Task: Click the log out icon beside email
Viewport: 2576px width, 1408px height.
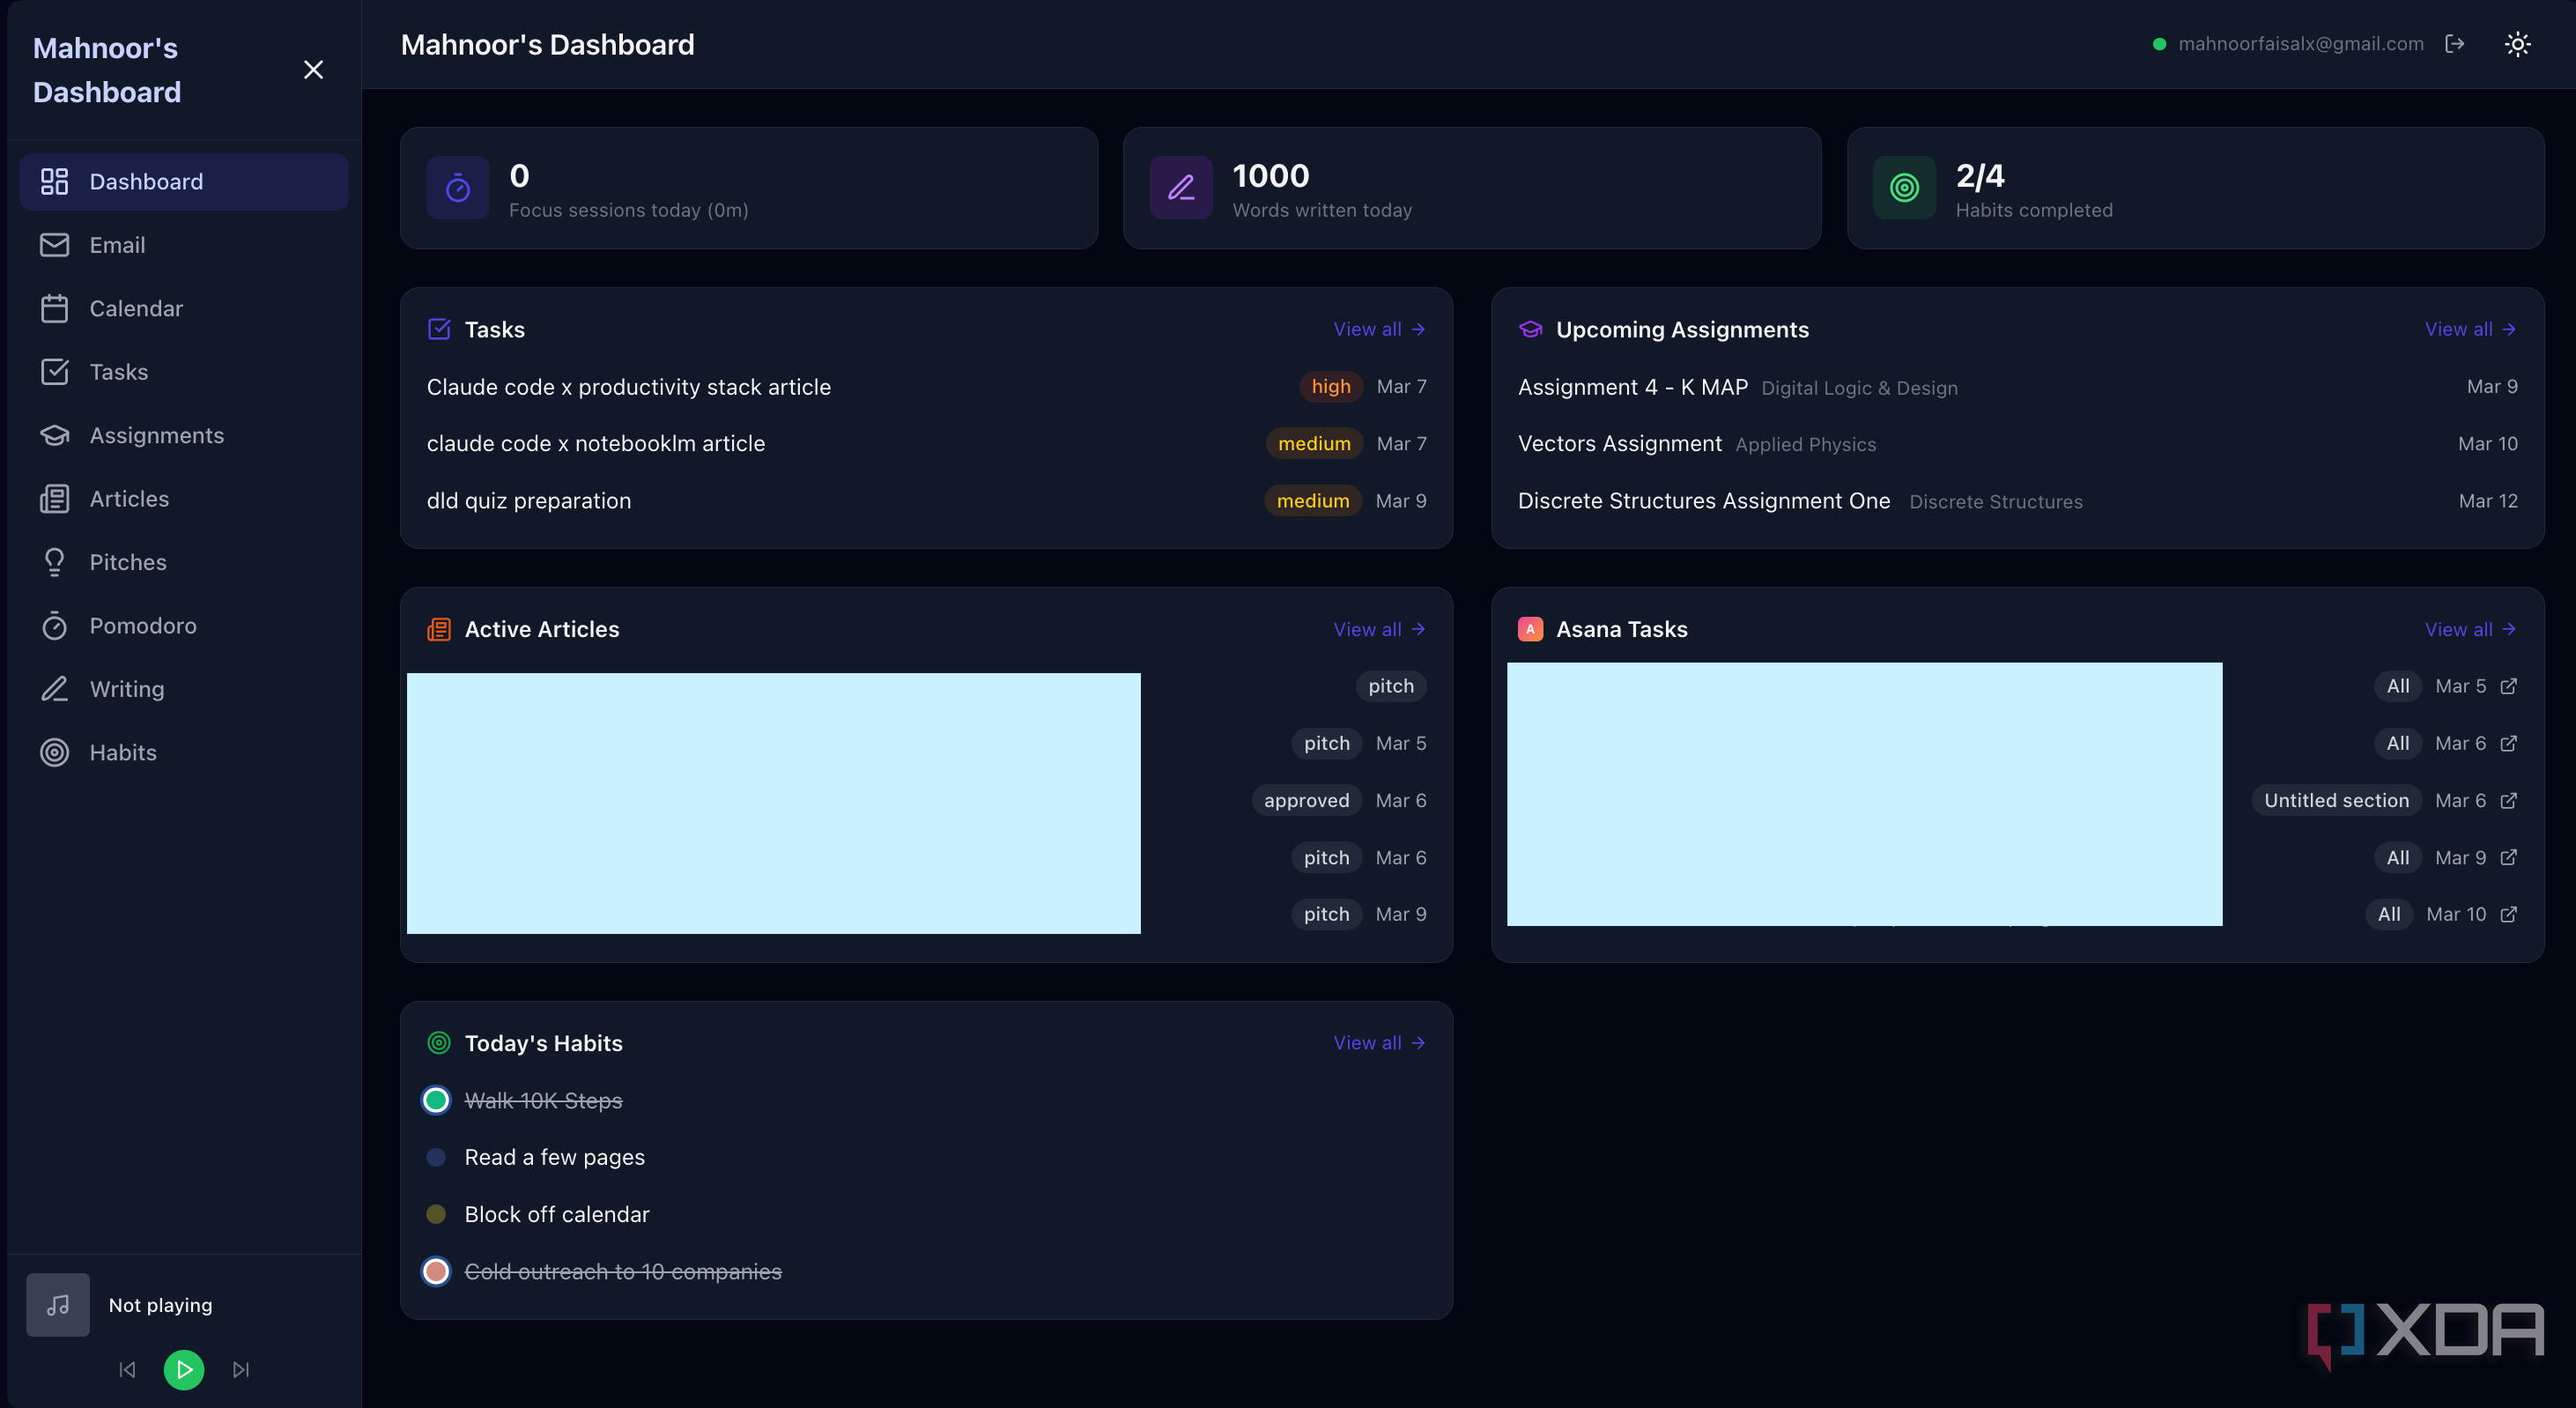Action: point(2454,44)
